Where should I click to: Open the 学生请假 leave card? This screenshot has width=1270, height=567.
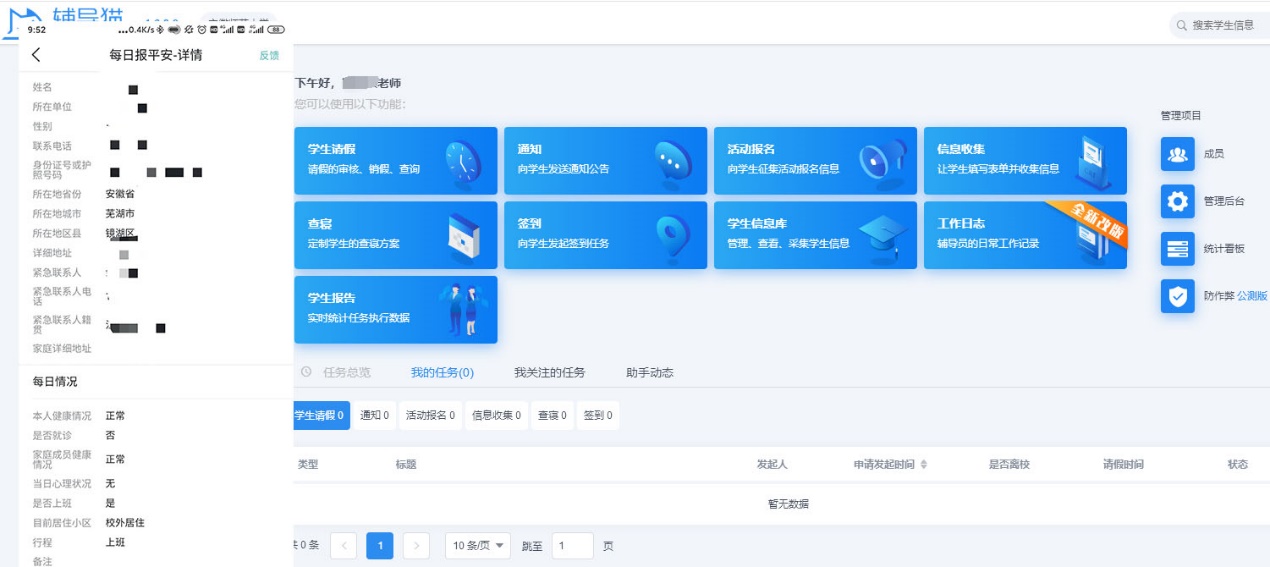point(395,160)
